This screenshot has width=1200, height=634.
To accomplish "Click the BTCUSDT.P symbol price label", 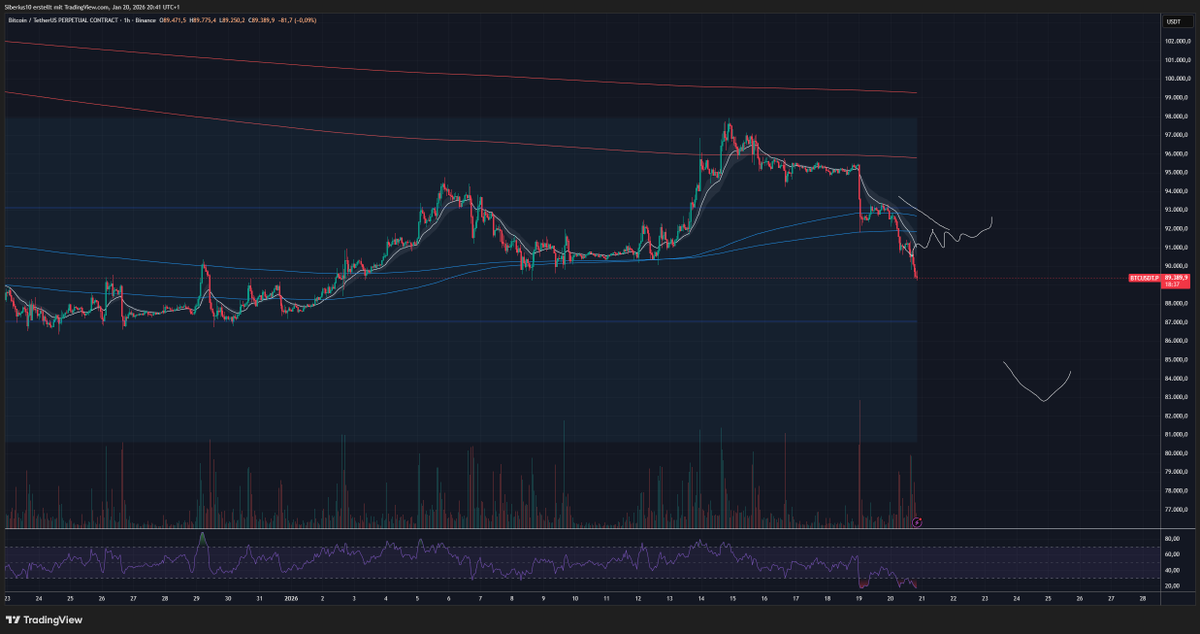I will 1144,277.
